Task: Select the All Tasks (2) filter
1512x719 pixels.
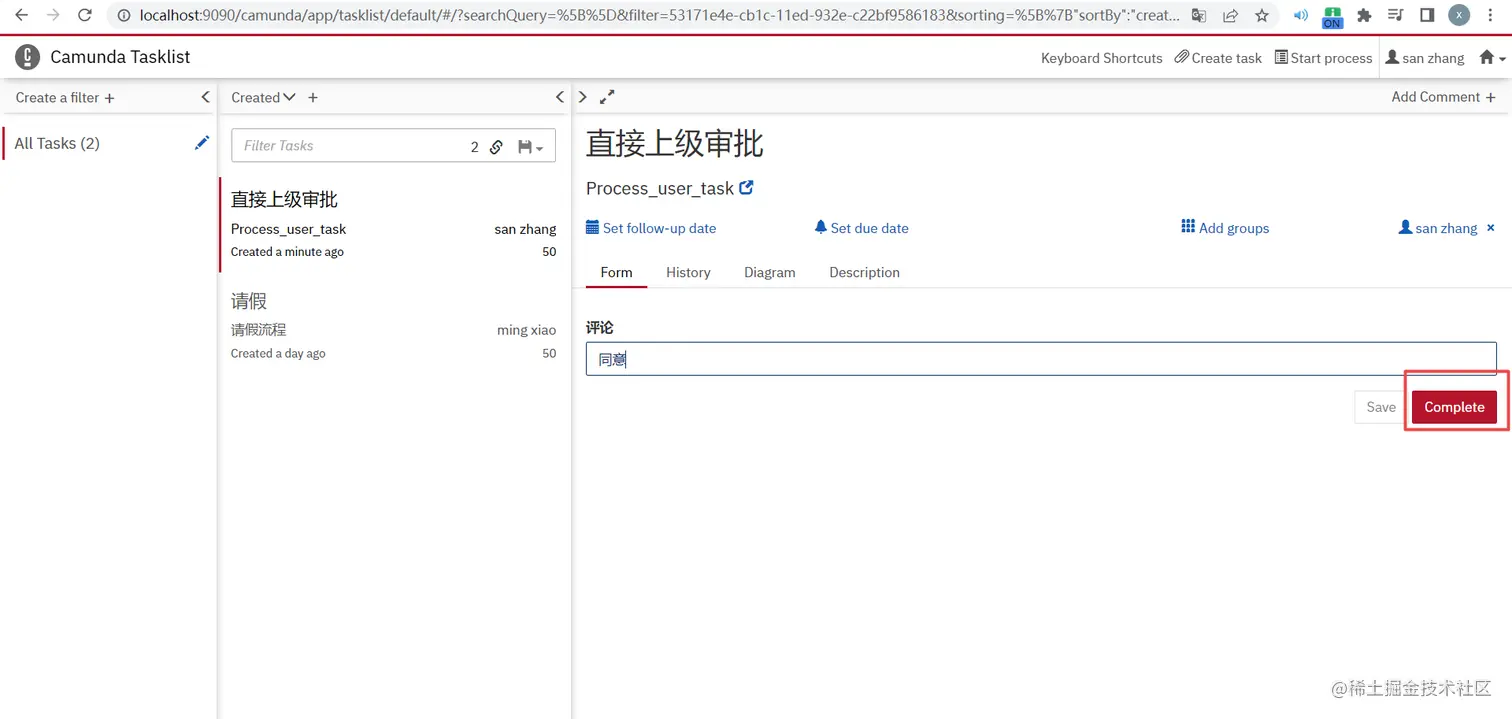Action: coord(57,143)
